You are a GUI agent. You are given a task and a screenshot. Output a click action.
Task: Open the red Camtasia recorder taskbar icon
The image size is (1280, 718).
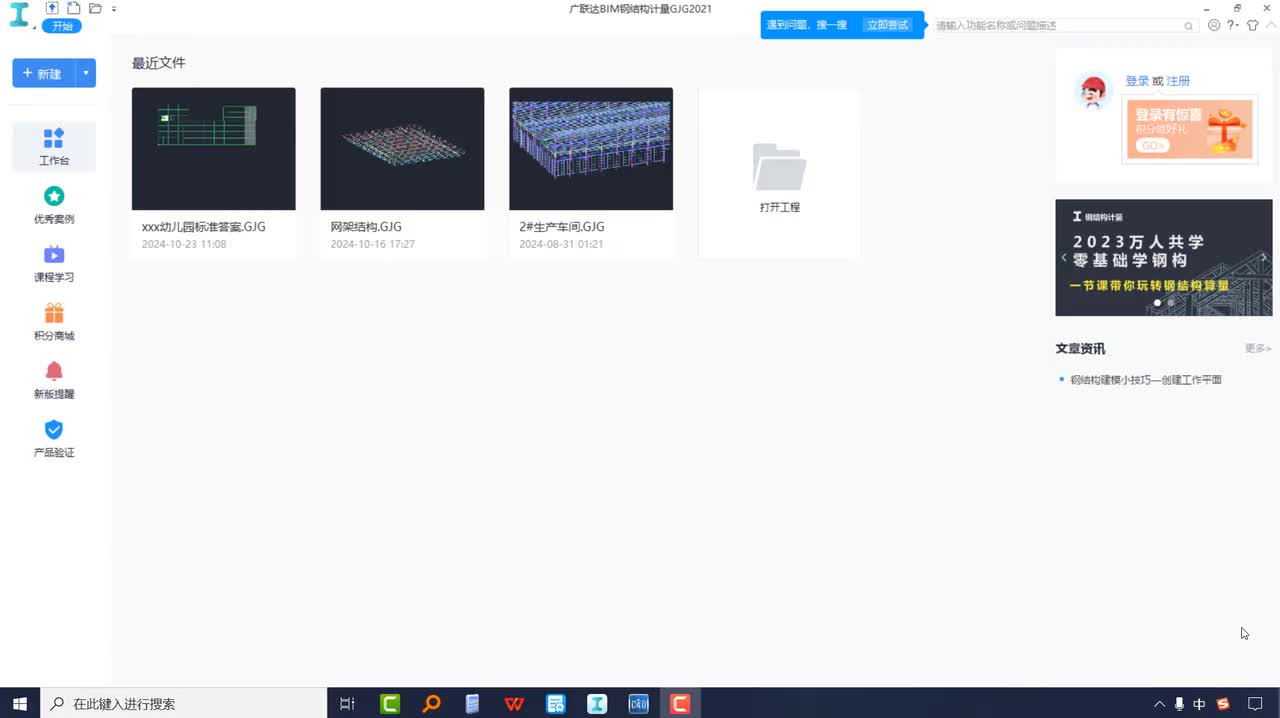(680, 704)
